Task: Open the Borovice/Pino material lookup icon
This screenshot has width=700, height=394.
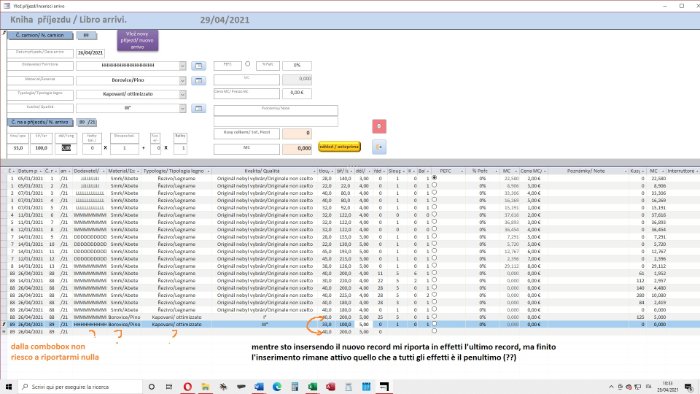Action: [x=199, y=81]
